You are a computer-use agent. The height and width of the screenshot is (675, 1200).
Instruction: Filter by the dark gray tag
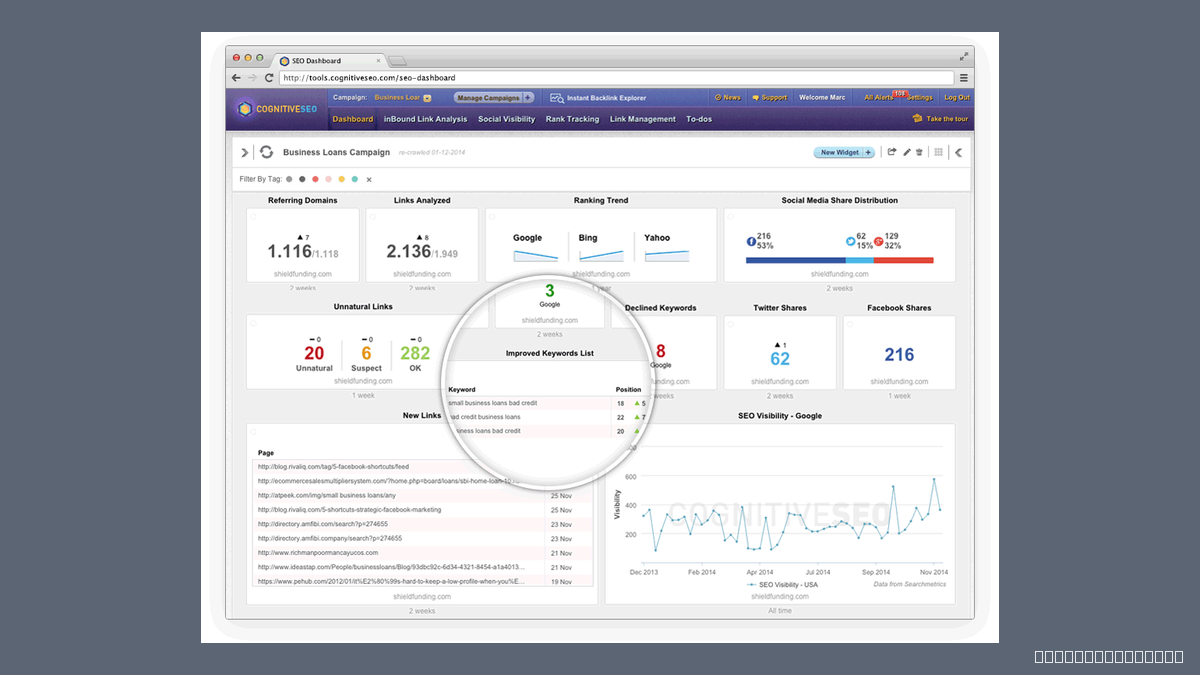(x=302, y=179)
